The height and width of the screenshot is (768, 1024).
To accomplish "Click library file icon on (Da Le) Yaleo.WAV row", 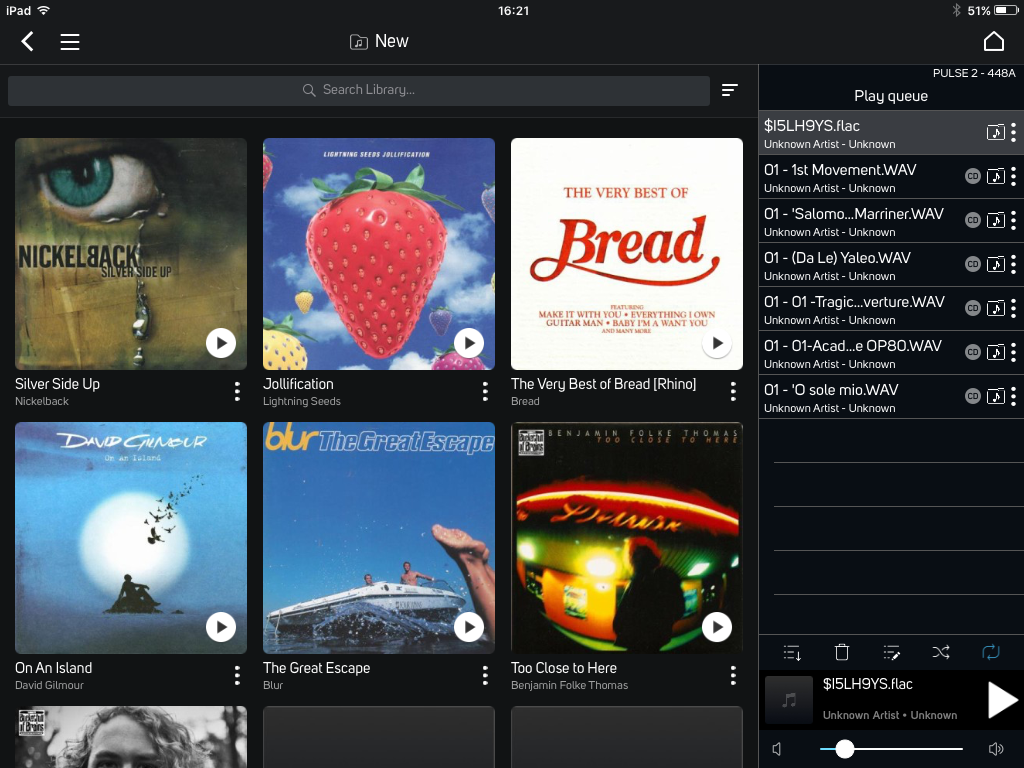I will click(995, 264).
